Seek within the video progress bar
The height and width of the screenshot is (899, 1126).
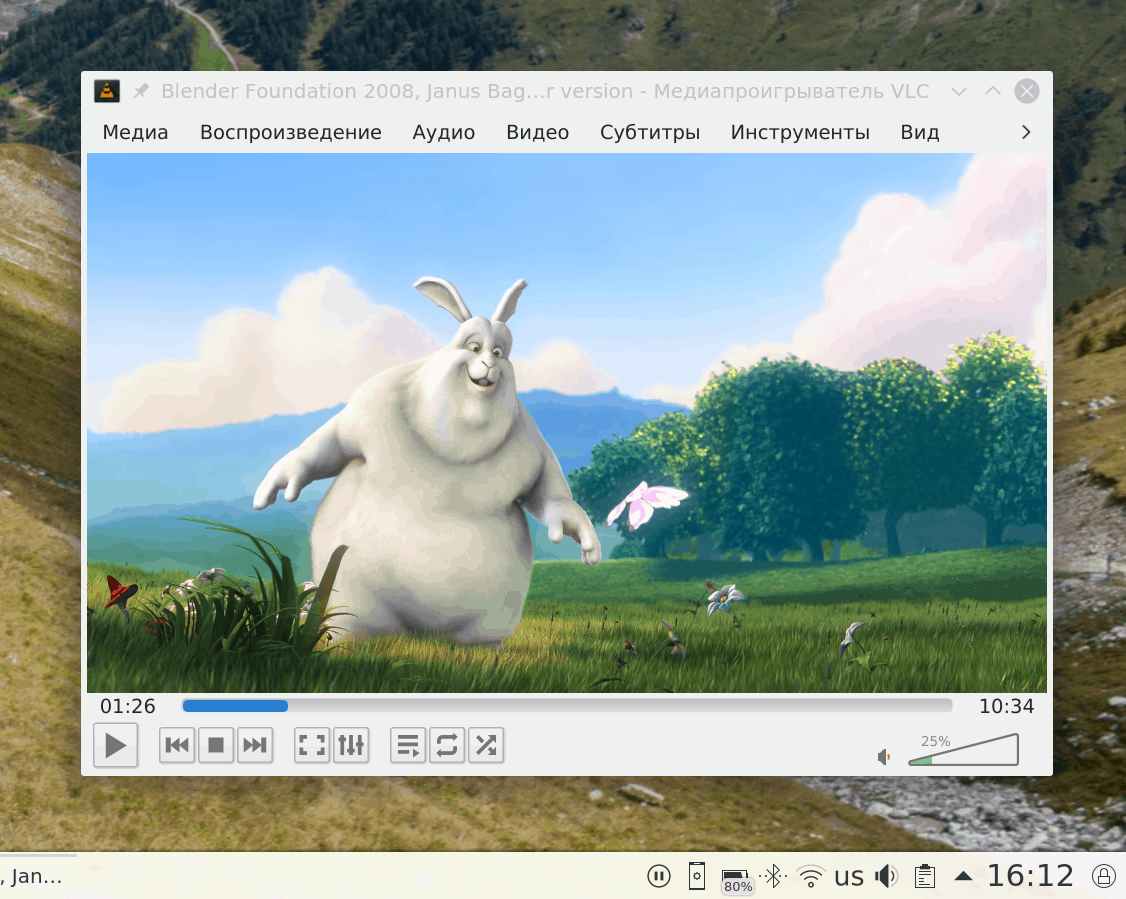[567, 706]
